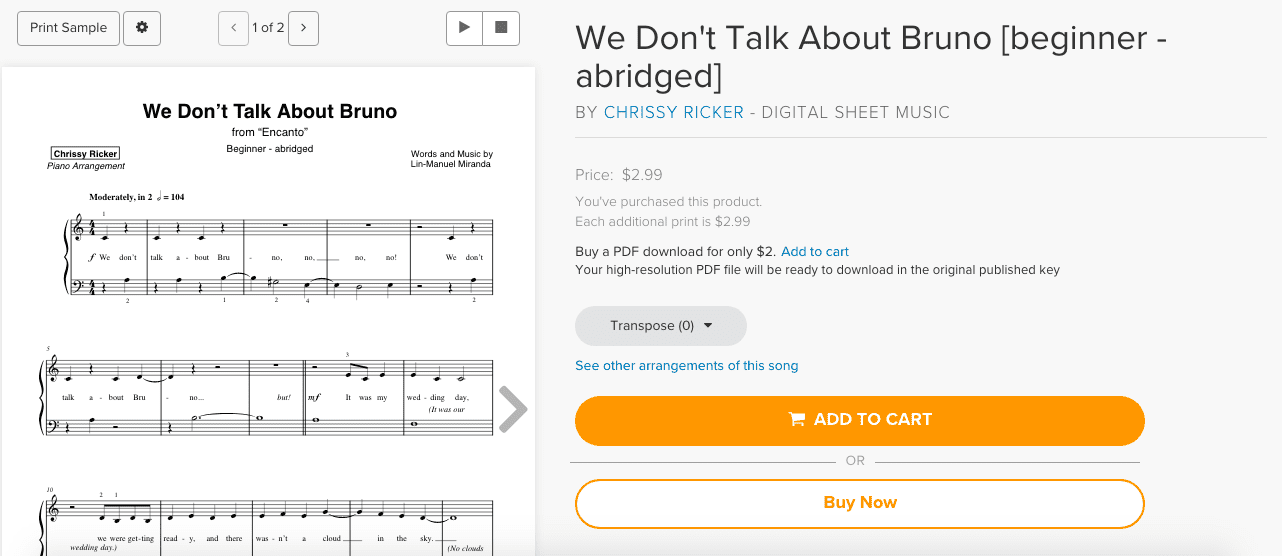Open the gear settings for printing
Screen dimensions: 1282x556
pyautogui.click(x=142, y=28)
